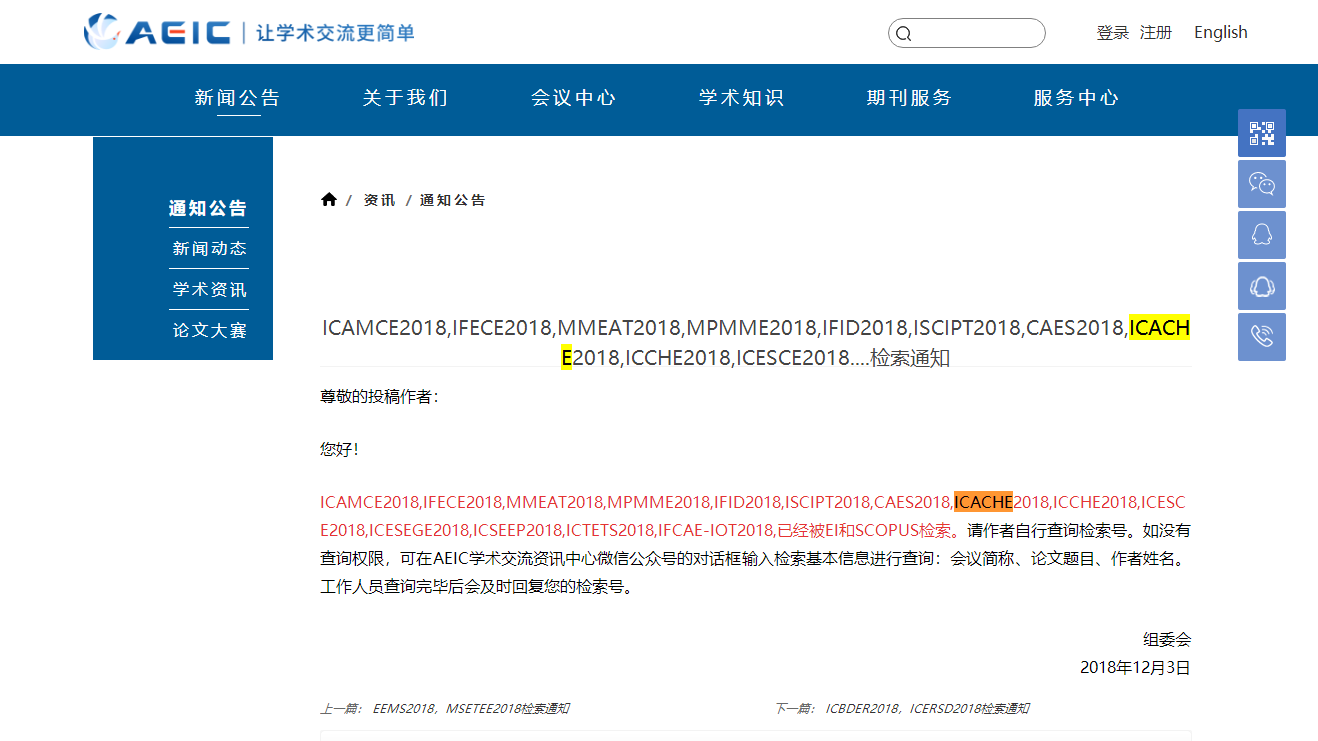Open the QQ penguin floating icon
1318x741 pixels.
click(x=1262, y=235)
